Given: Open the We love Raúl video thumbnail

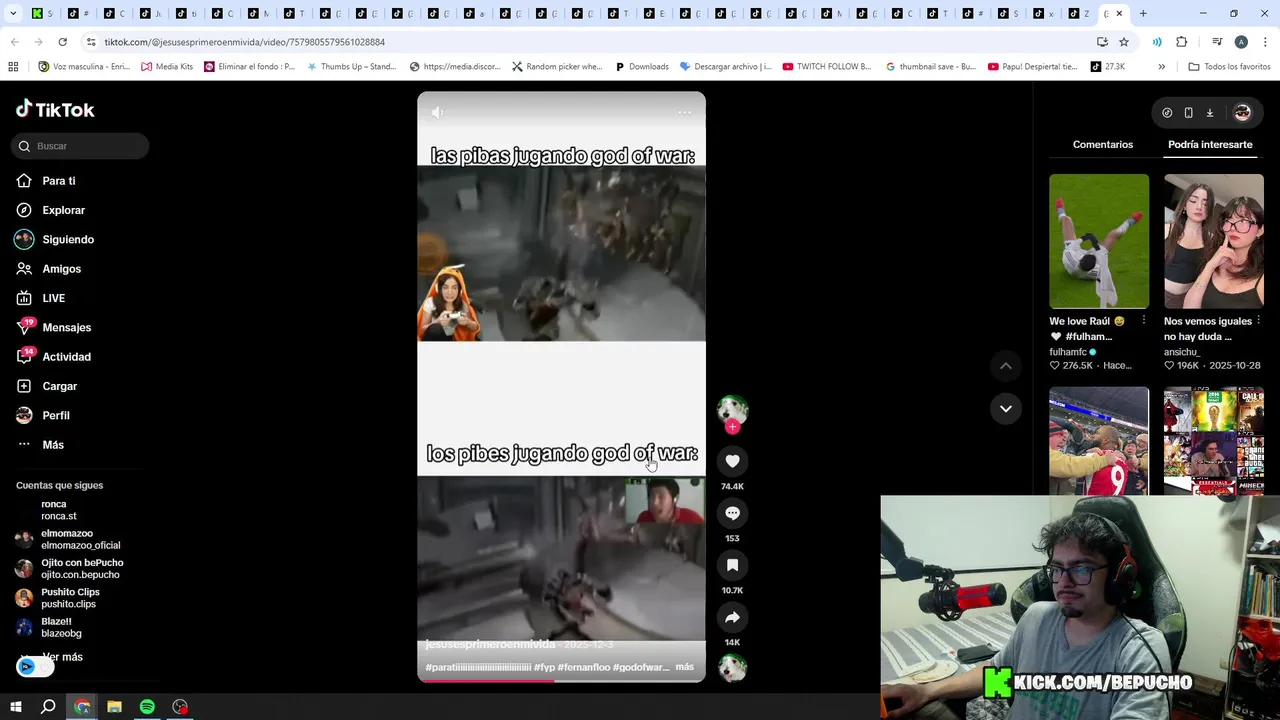Looking at the screenshot, I should tap(1099, 241).
